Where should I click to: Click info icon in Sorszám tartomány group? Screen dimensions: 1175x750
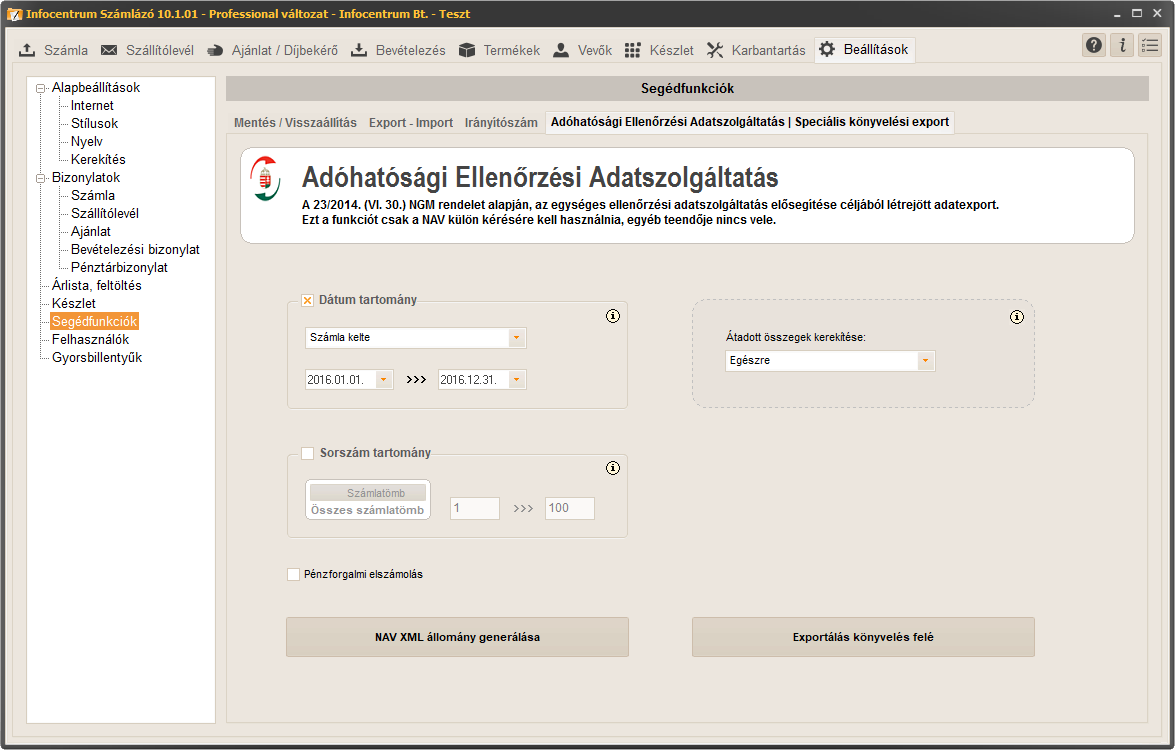(614, 468)
